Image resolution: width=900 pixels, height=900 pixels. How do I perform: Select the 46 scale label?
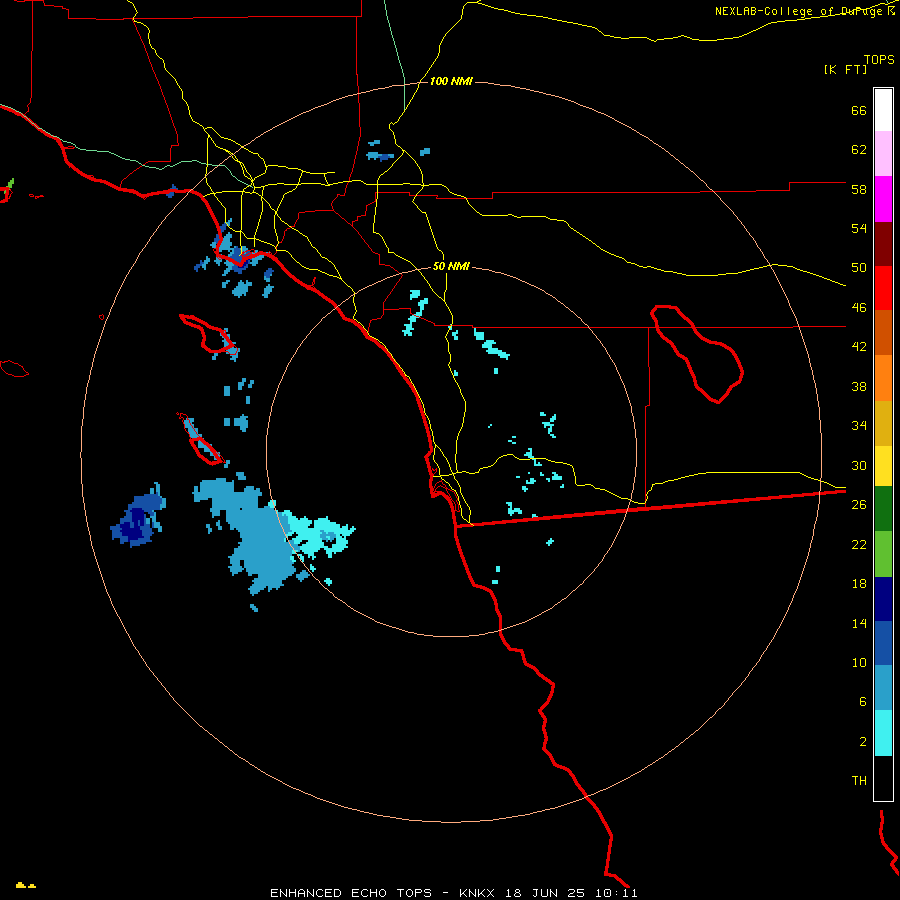pos(859,307)
